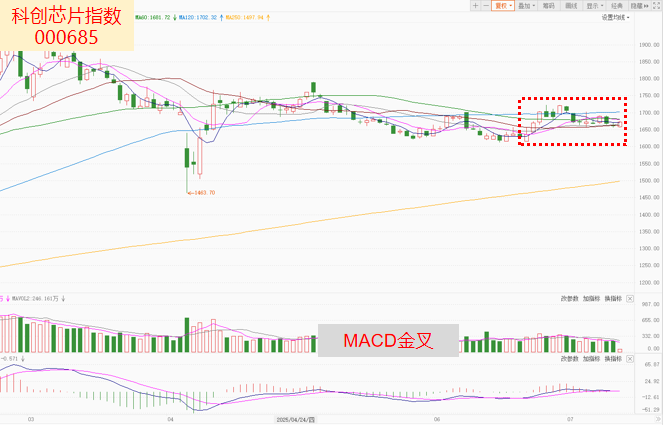Click the 1500.00 price axis label
664x427 pixels.
tap(649, 180)
